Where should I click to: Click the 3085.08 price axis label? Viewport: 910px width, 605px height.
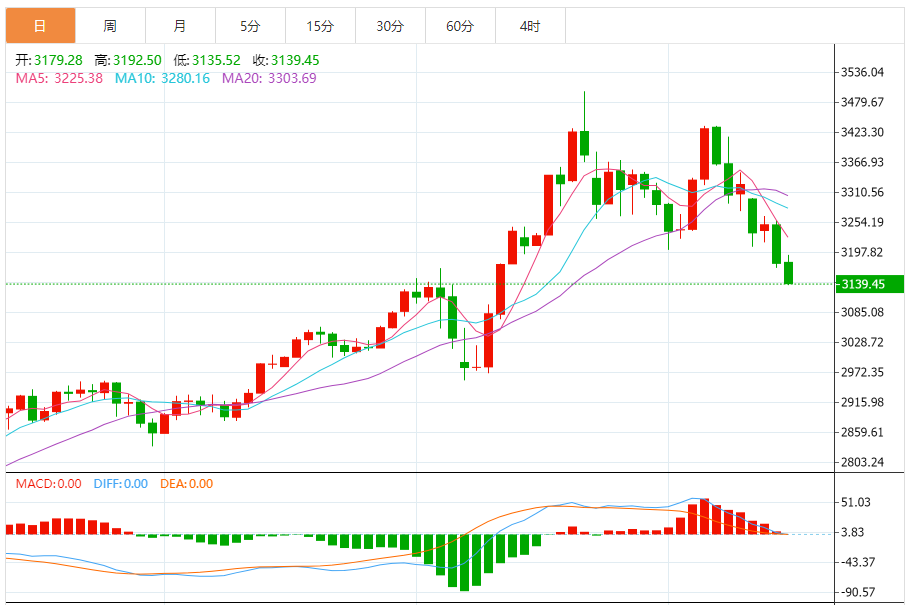[x=862, y=312]
